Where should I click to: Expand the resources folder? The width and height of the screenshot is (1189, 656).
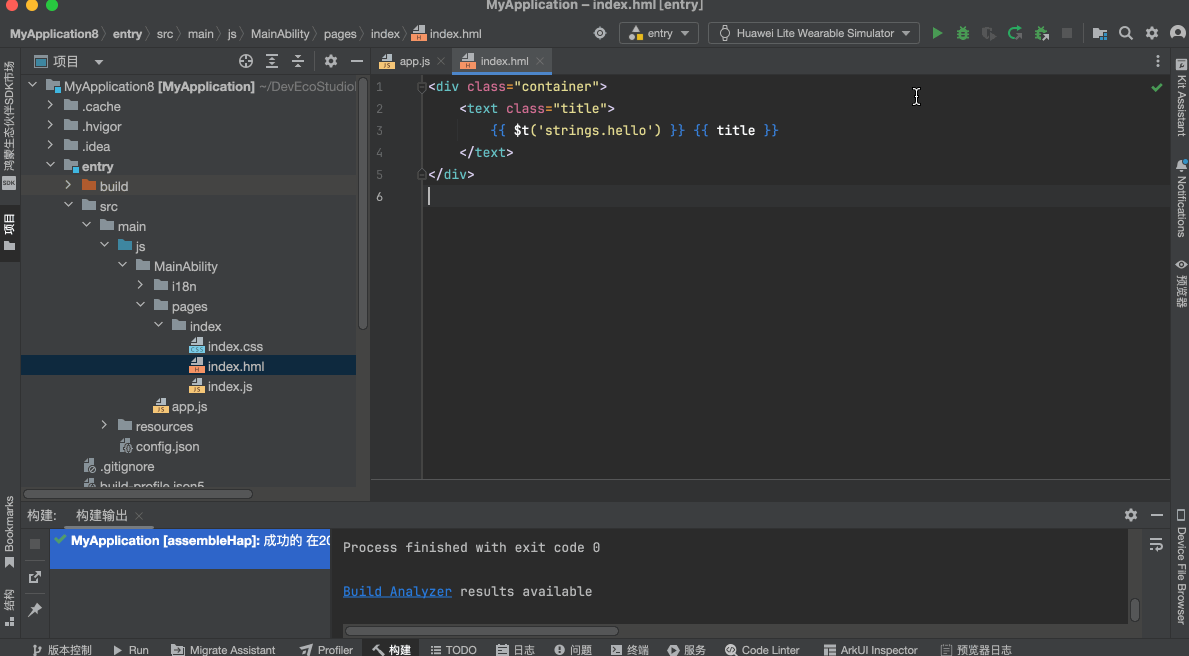tap(105, 425)
